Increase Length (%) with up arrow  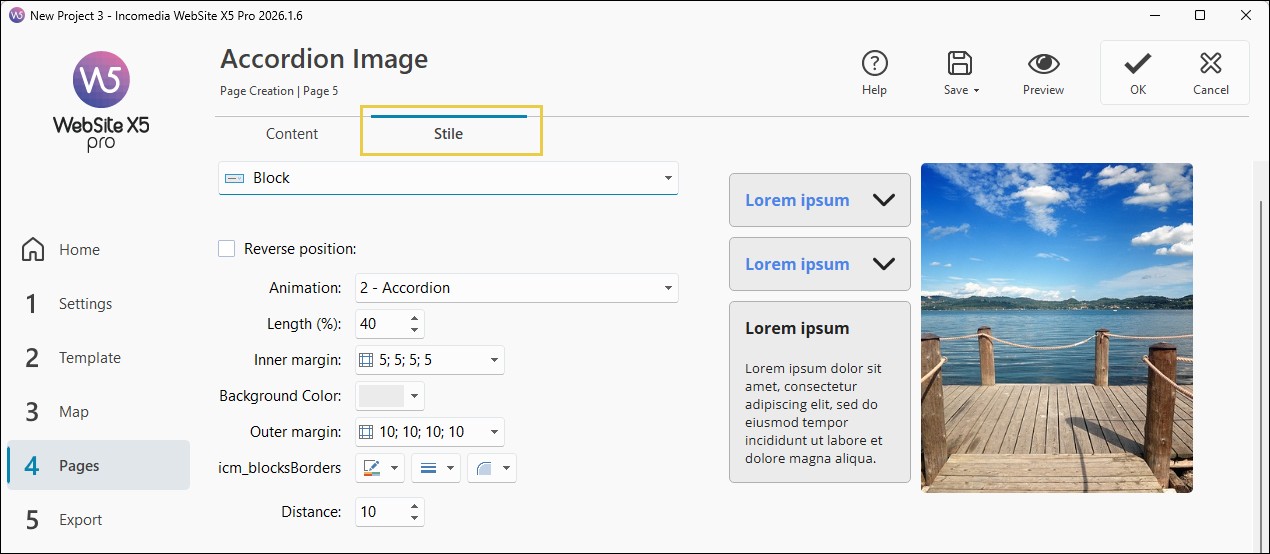(x=415, y=318)
